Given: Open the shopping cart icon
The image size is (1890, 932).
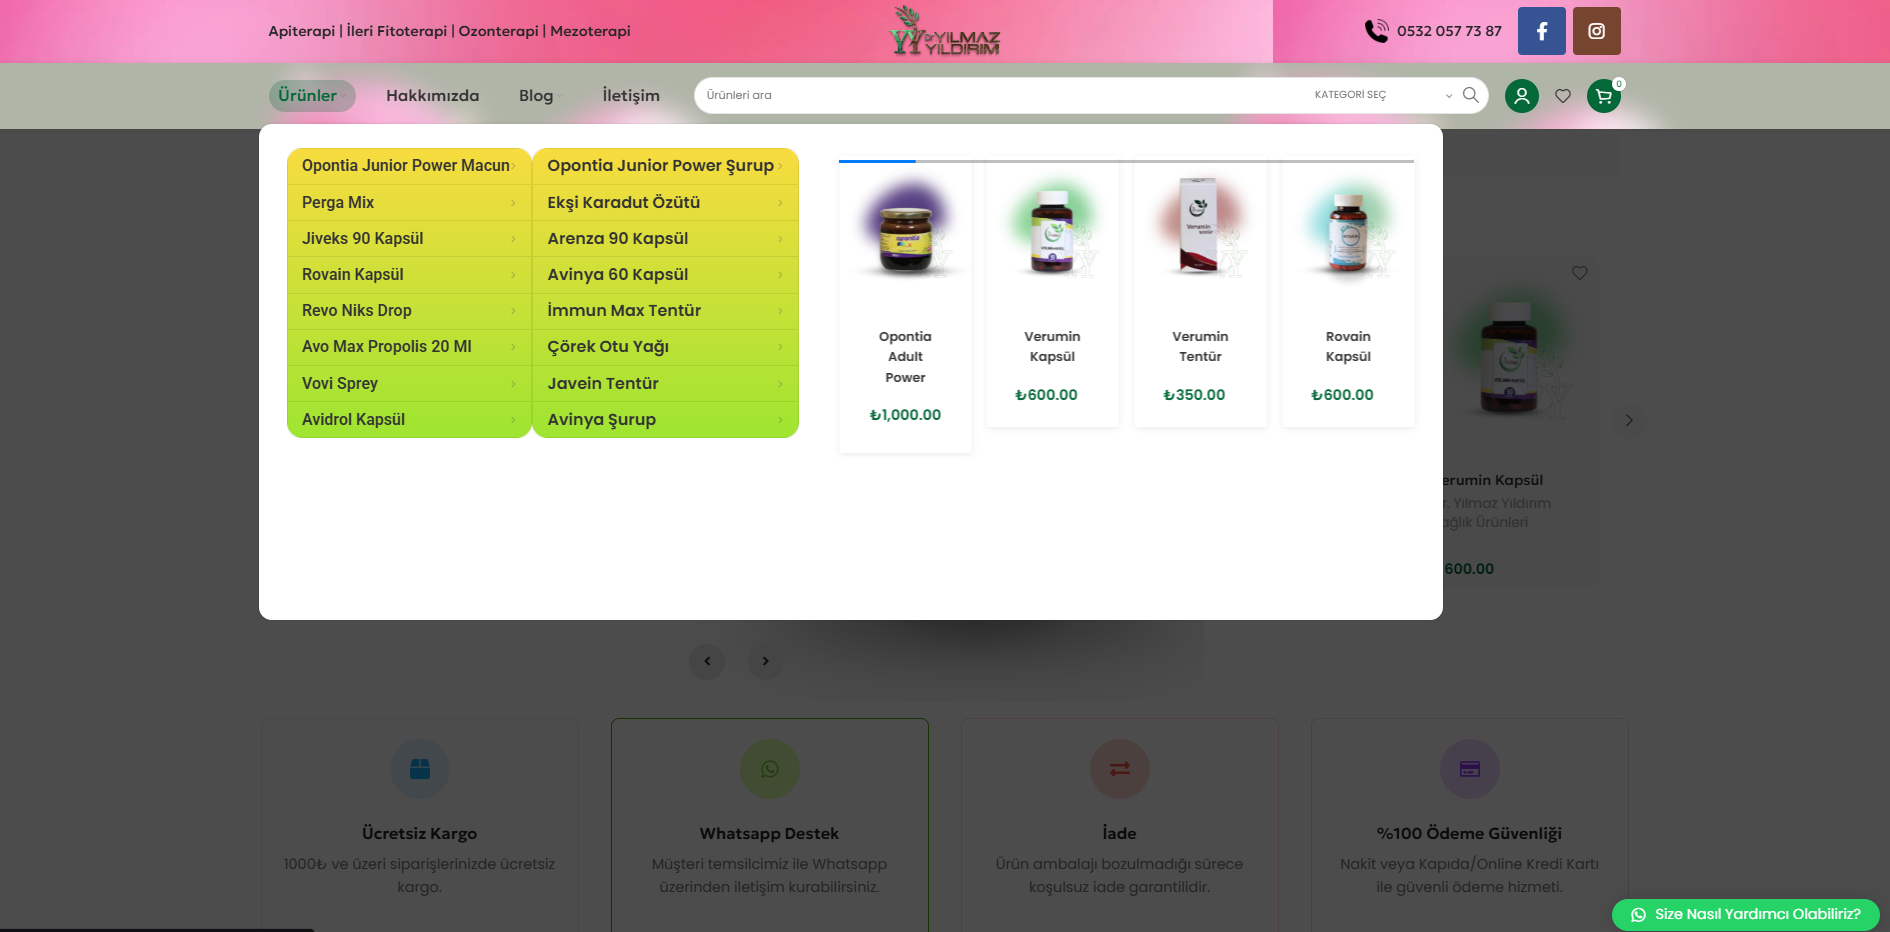Looking at the screenshot, I should (1604, 96).
